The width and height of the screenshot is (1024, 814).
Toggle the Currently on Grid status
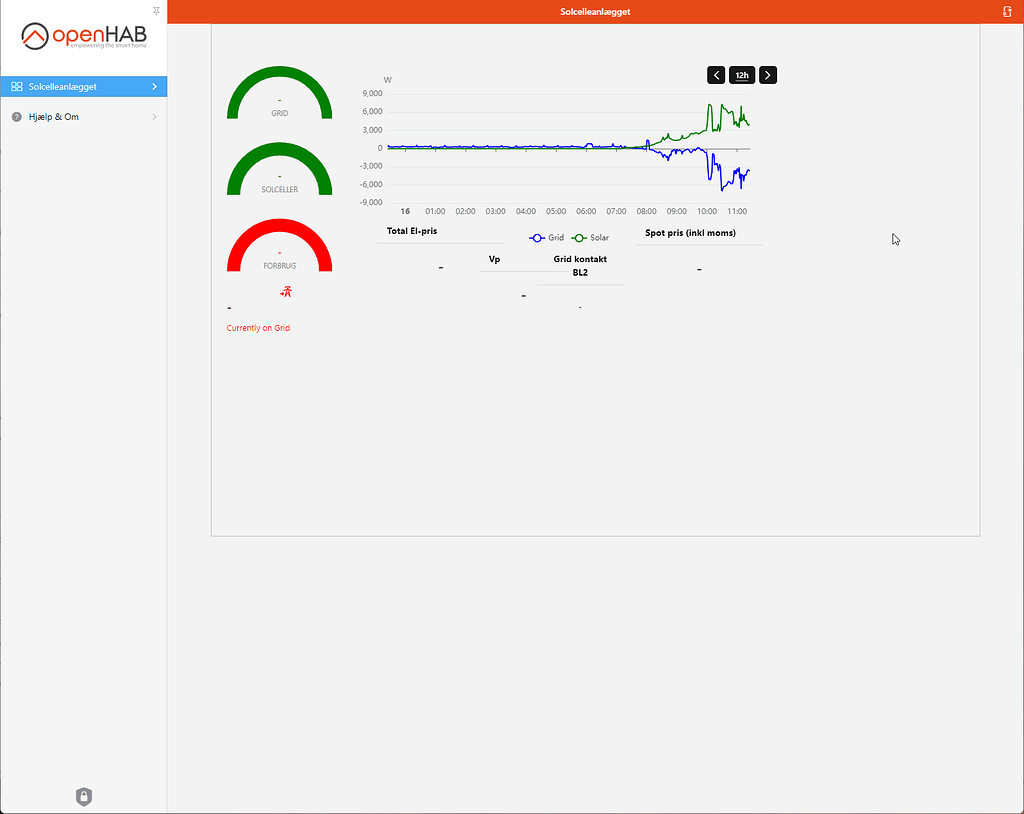(258, 327)
